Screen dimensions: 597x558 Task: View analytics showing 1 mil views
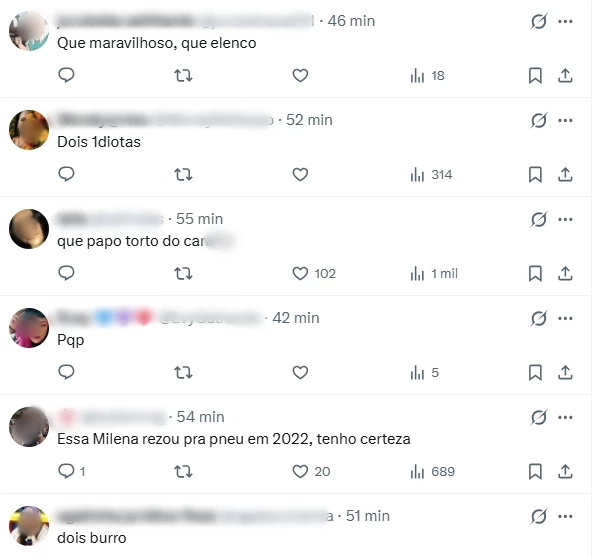434,274
